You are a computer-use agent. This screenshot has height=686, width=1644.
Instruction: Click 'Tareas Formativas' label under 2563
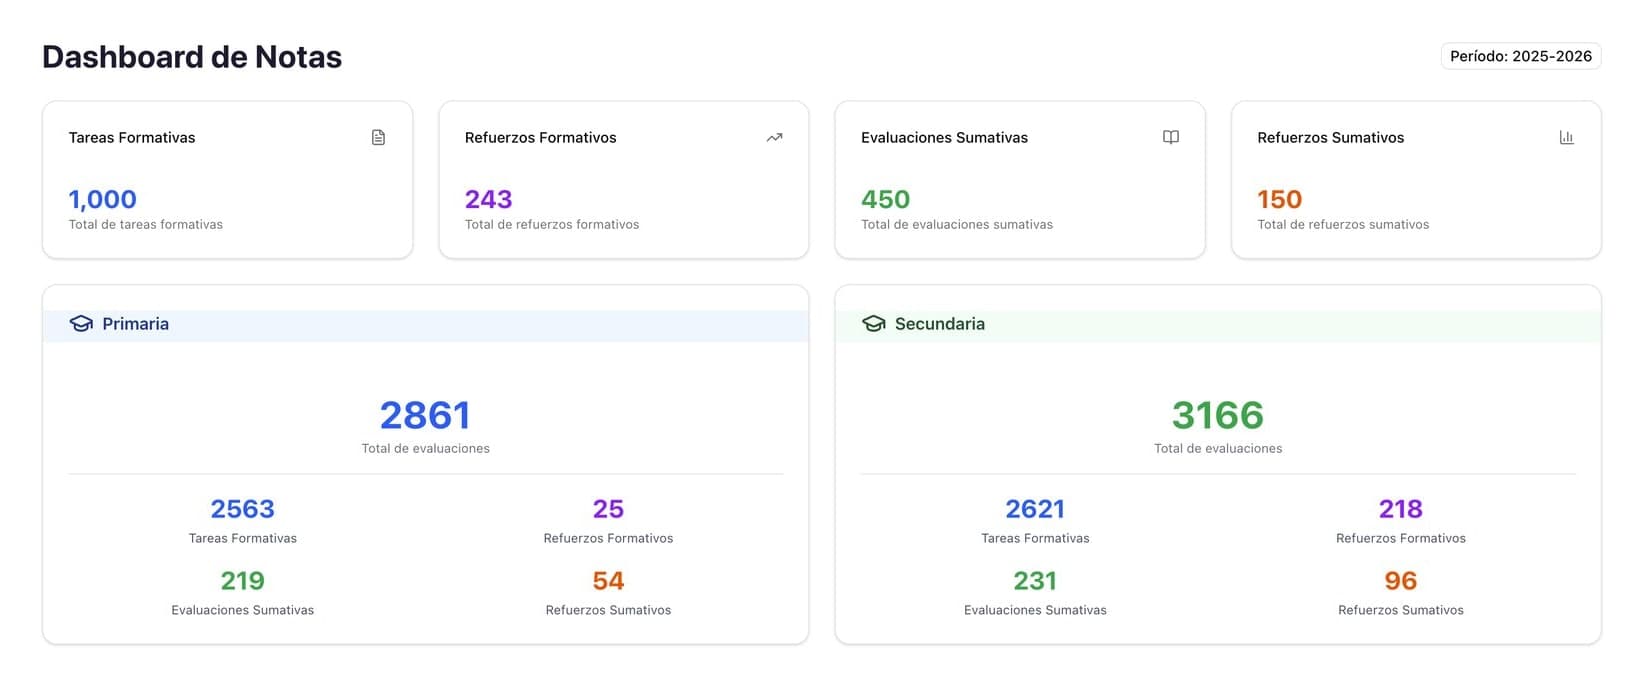(243, 539)
